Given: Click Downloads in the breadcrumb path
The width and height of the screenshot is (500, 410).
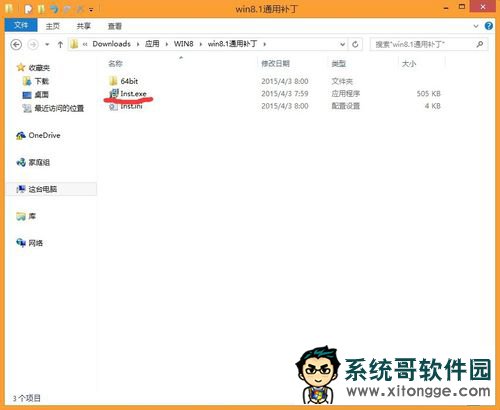Looking at the screenshot, I should click(111, 44).
